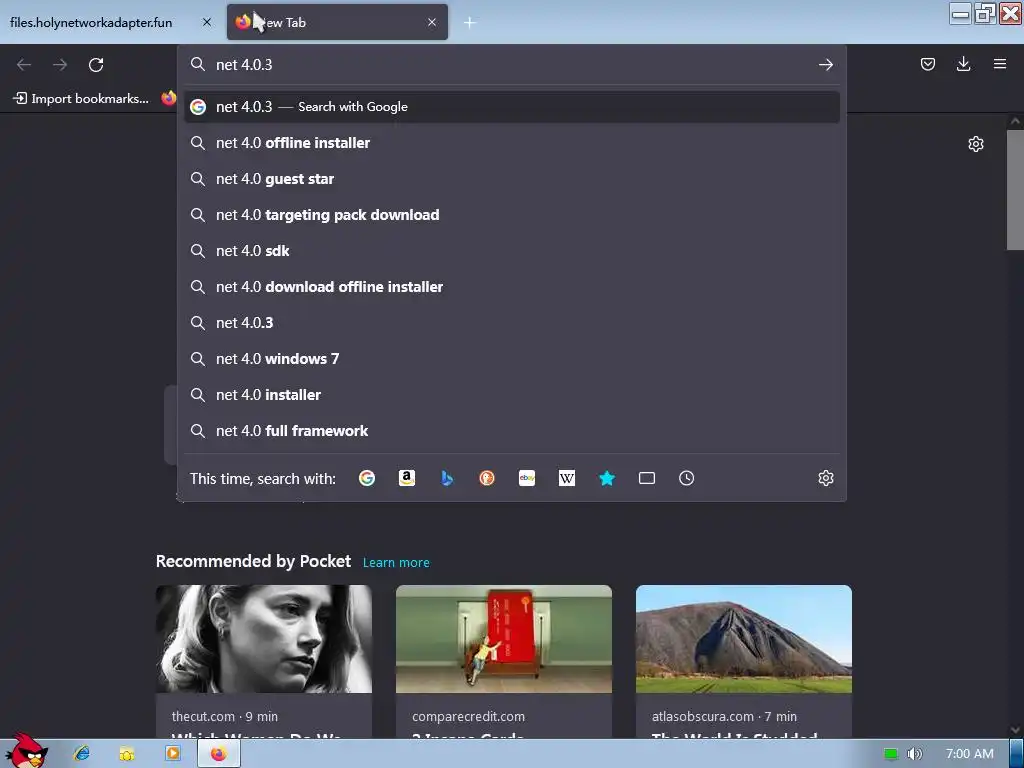Go back to the previous page
This screenshot has width=1024, height=768.
tap(24, 65)
